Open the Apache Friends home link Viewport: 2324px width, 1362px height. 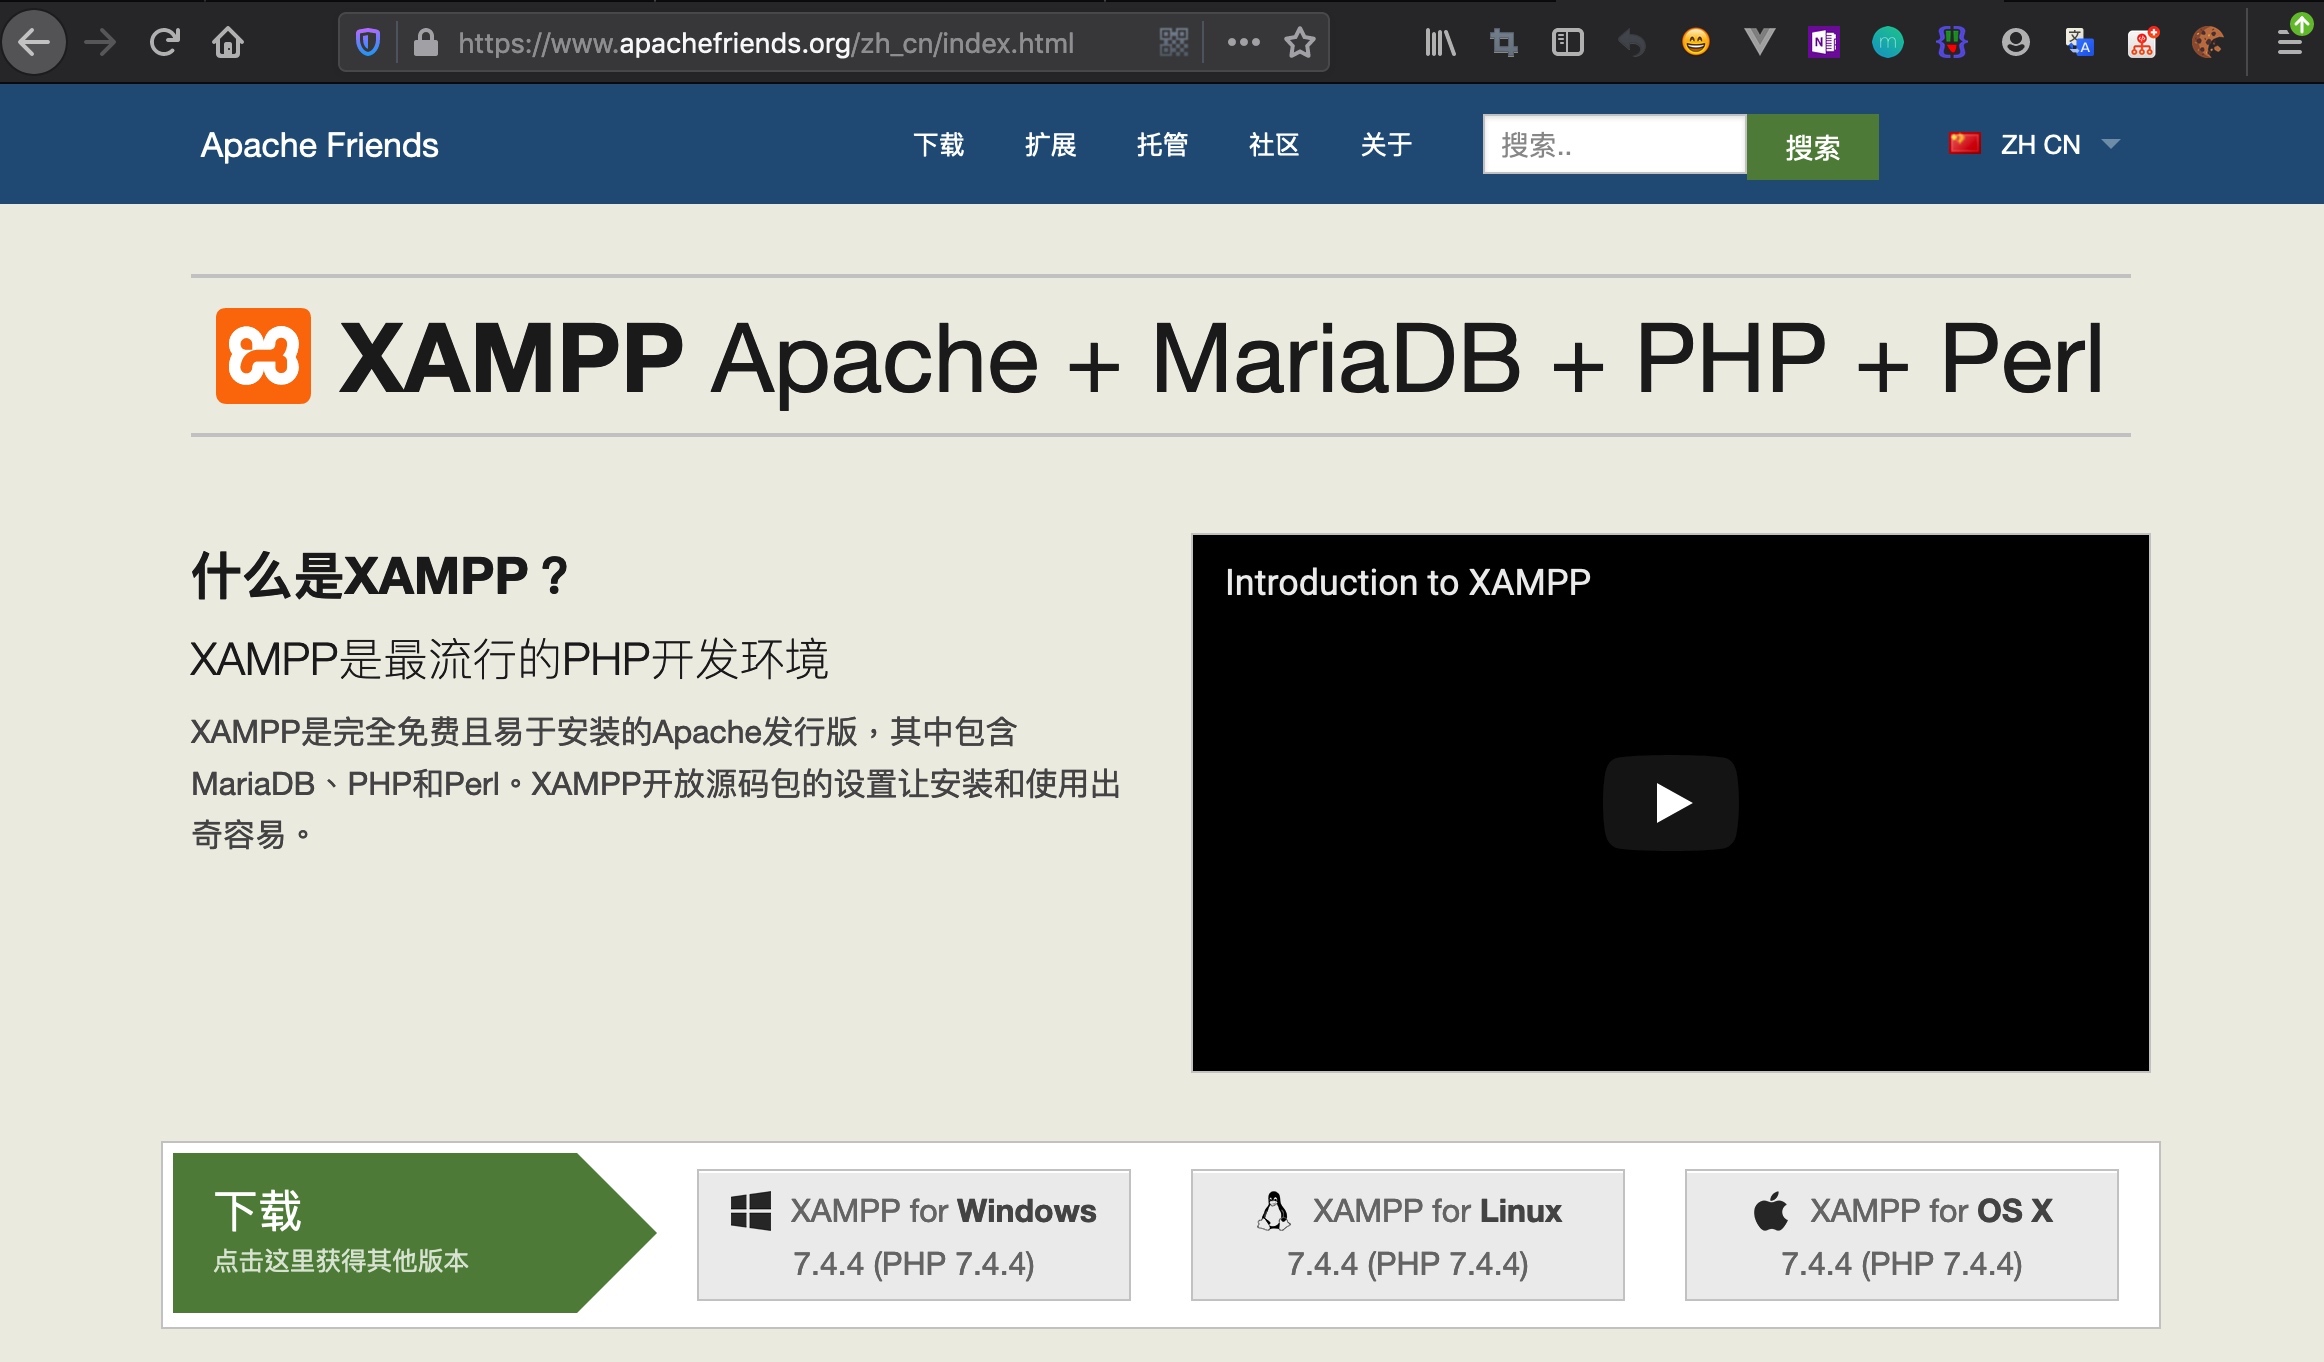[319, 145]
